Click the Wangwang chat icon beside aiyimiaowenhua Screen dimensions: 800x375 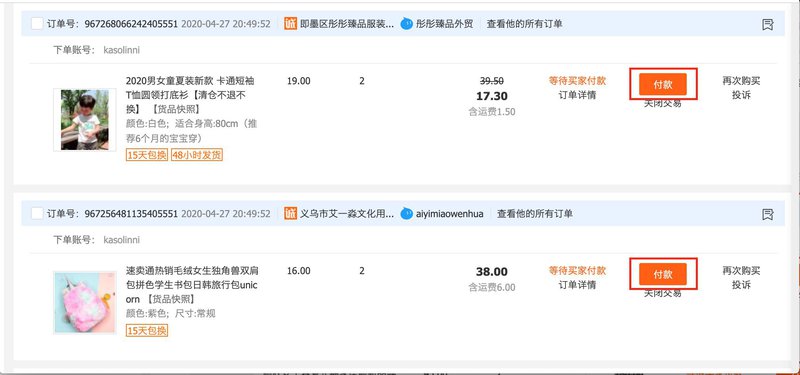click(406, 213)
